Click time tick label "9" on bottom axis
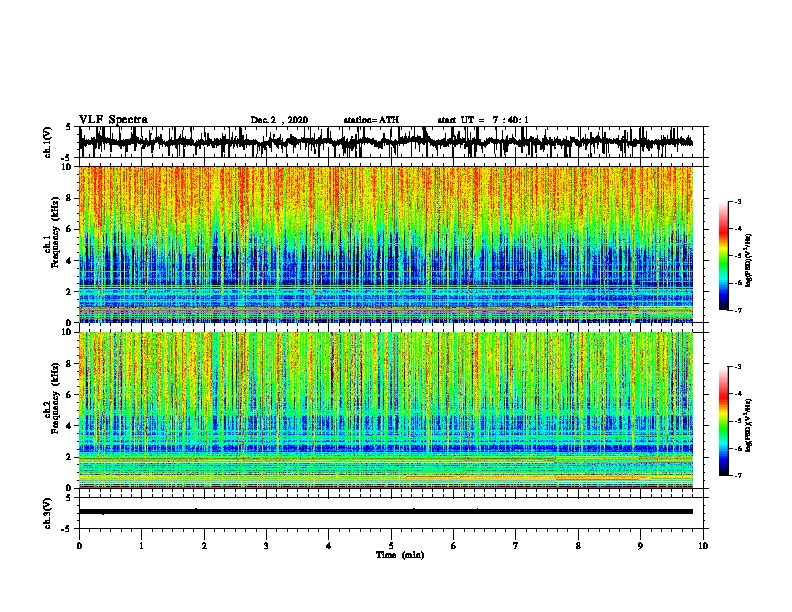Screen dimensions: 792x612 pyautogui.click(x=640, y=546)
